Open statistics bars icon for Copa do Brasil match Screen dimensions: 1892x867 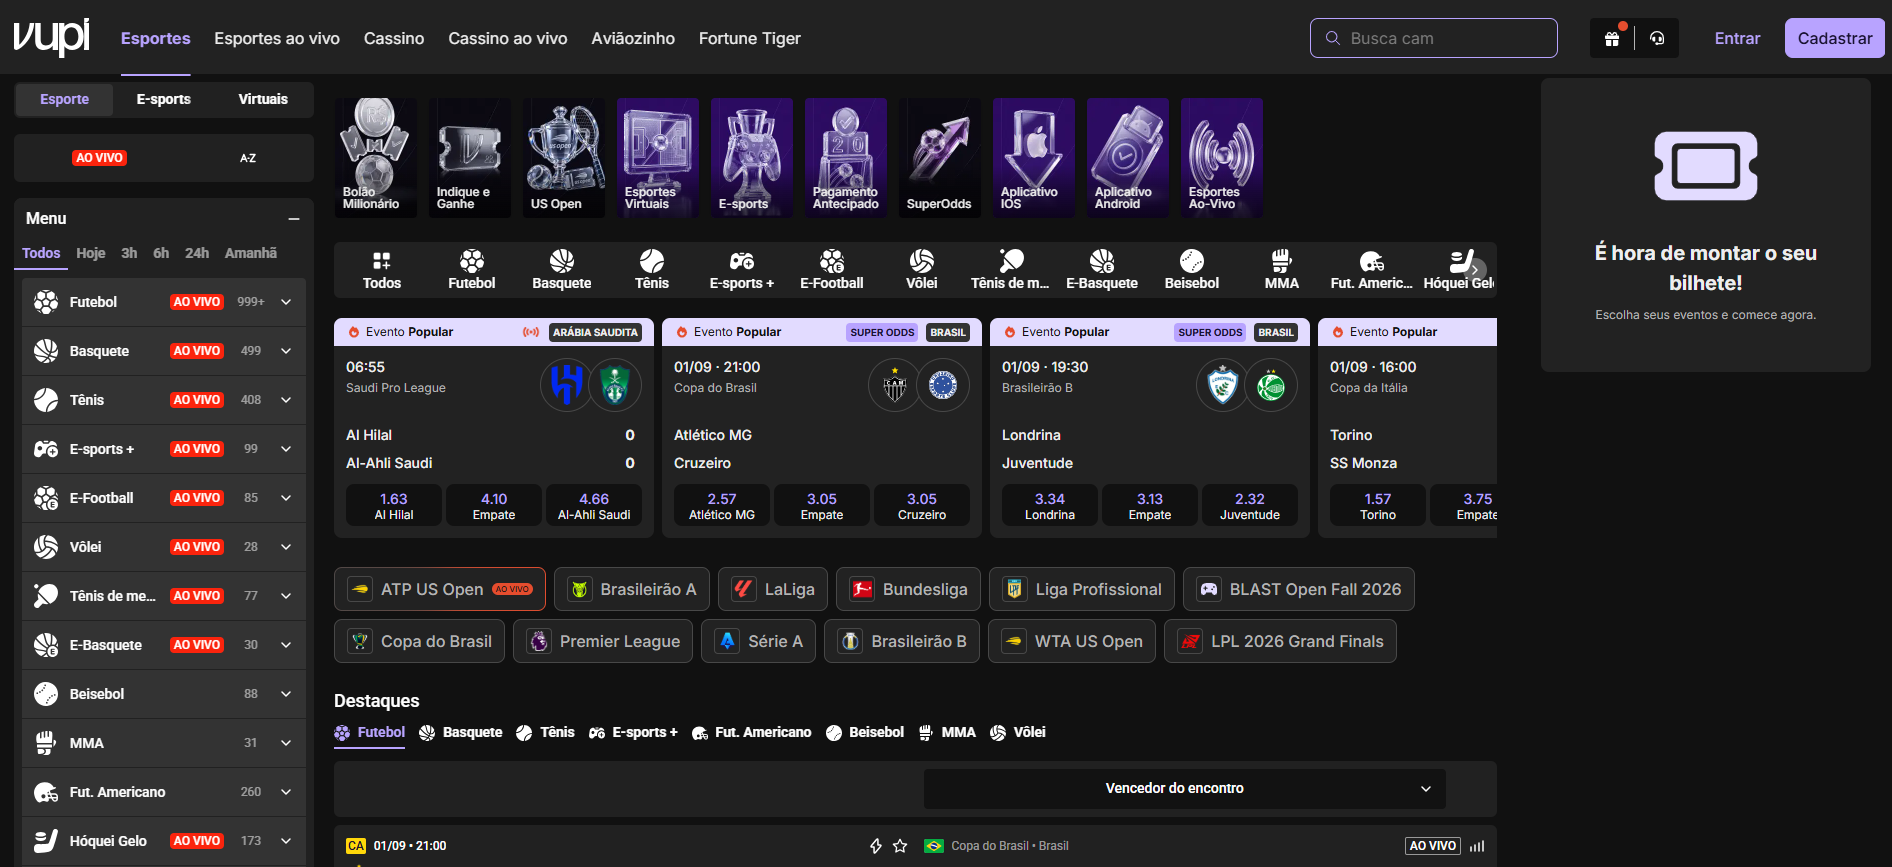[x=1477, y=846]
